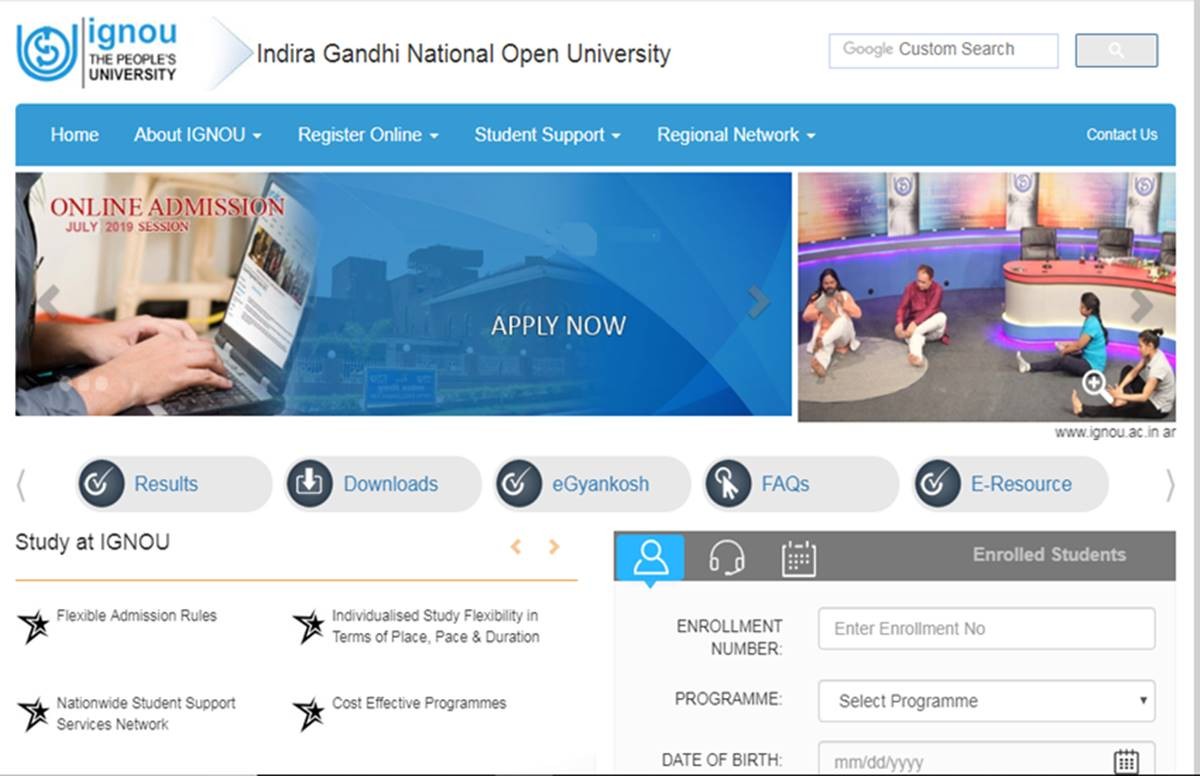Screen dimensions: 1200x776
Task: Open the Select Programme dropdown
Action: pos(986,701)
